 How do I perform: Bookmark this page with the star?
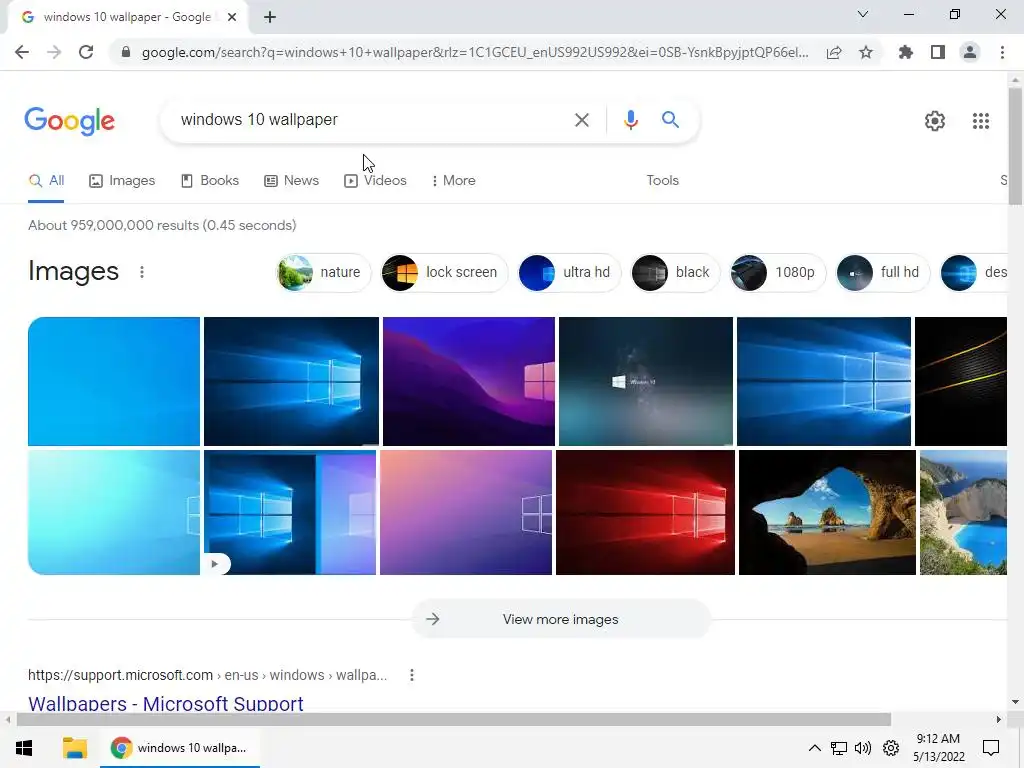[x=866, y=52]
